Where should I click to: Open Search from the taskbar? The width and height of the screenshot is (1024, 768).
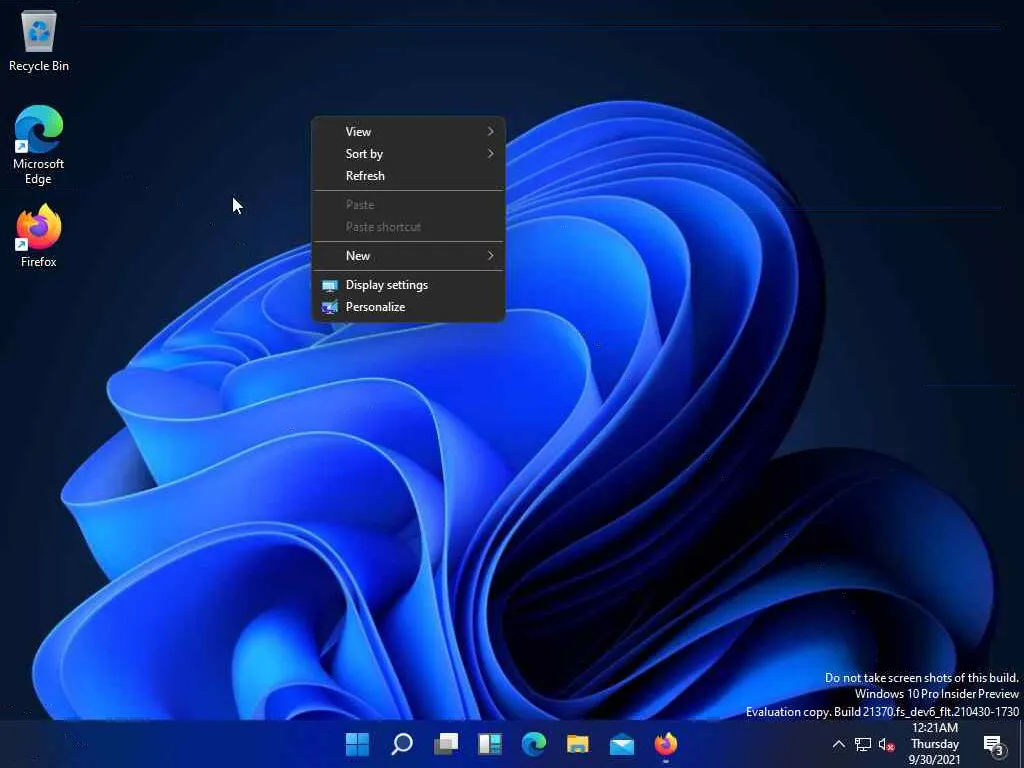pos(402,744)
